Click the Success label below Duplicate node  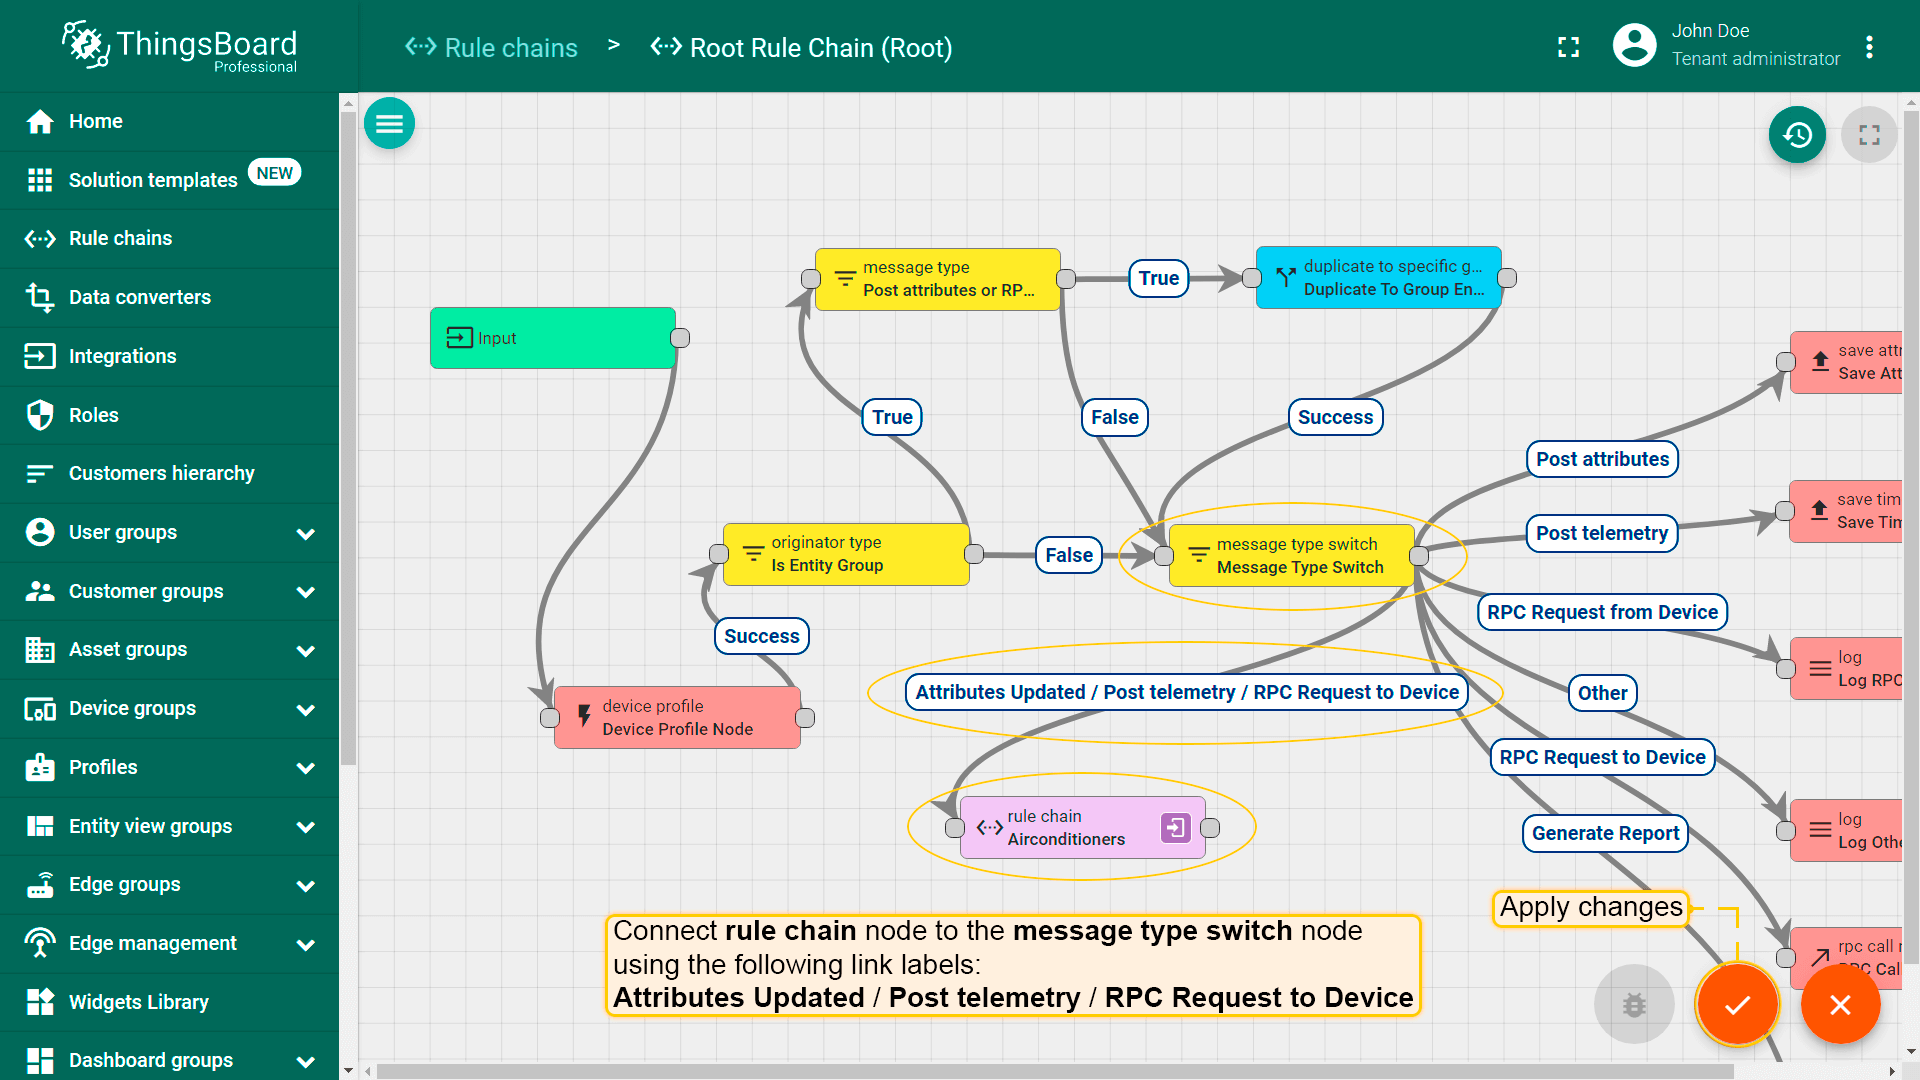click(x=1335, y=417)
